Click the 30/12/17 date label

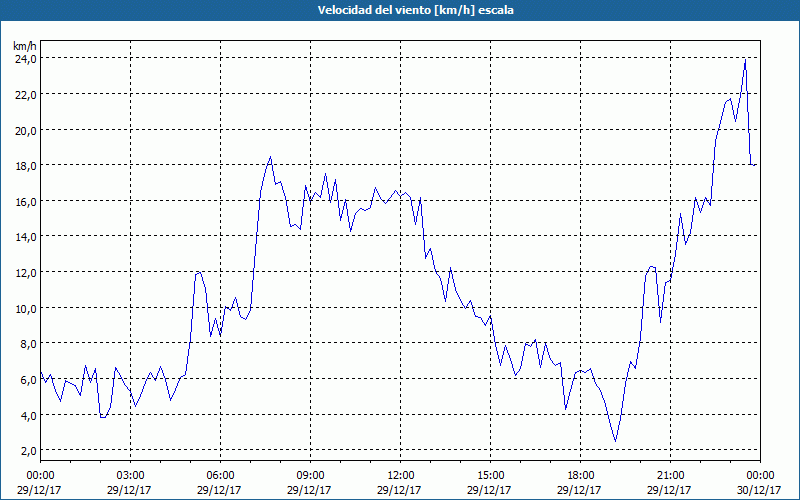click(x=760, y=490)
